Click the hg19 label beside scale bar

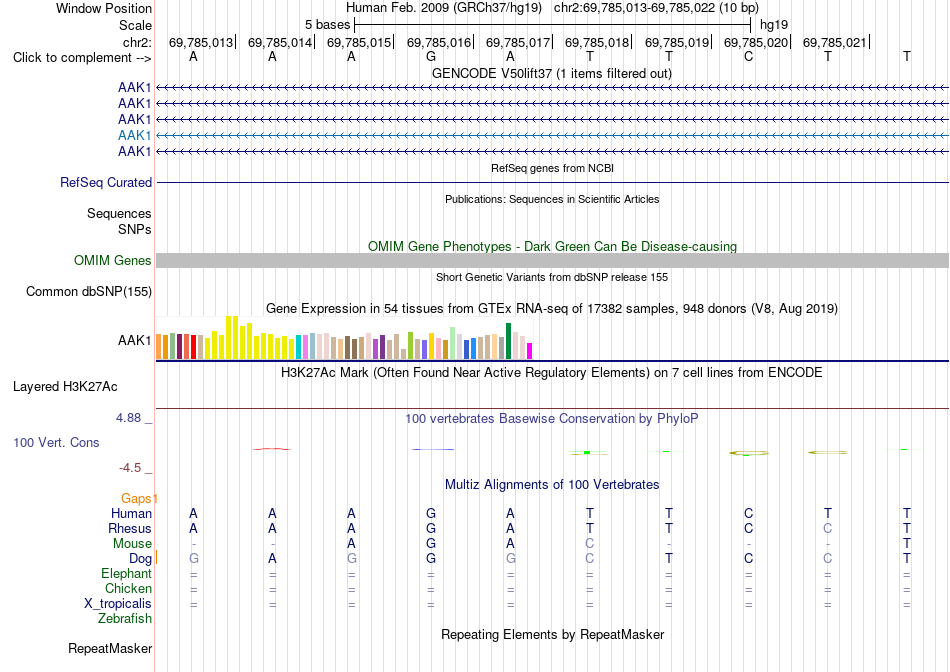[x=774, y=25]
